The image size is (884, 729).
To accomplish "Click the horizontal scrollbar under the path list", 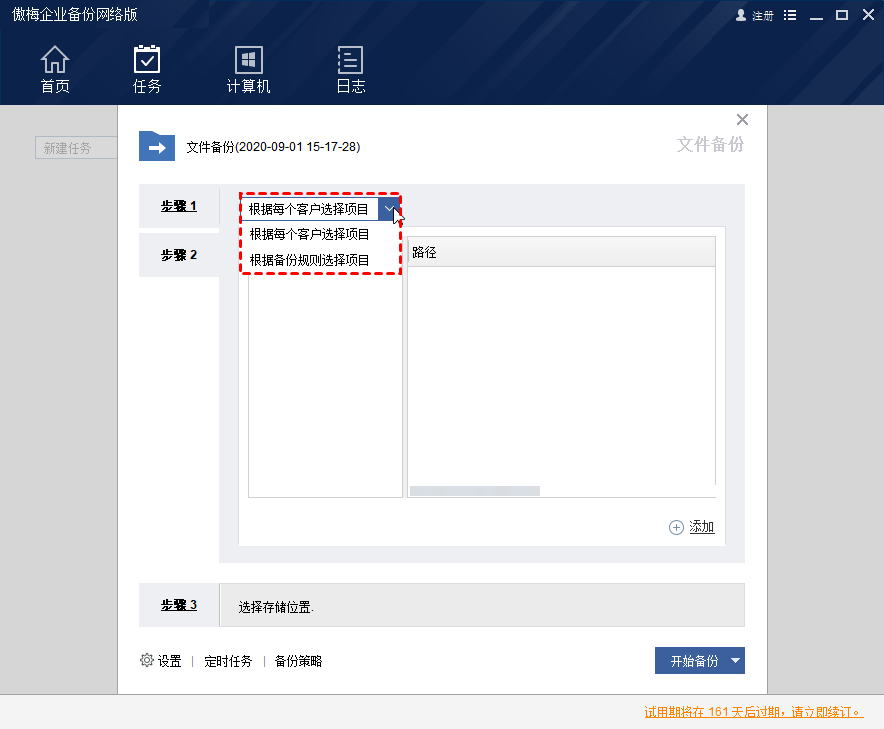I will (474, 490).
